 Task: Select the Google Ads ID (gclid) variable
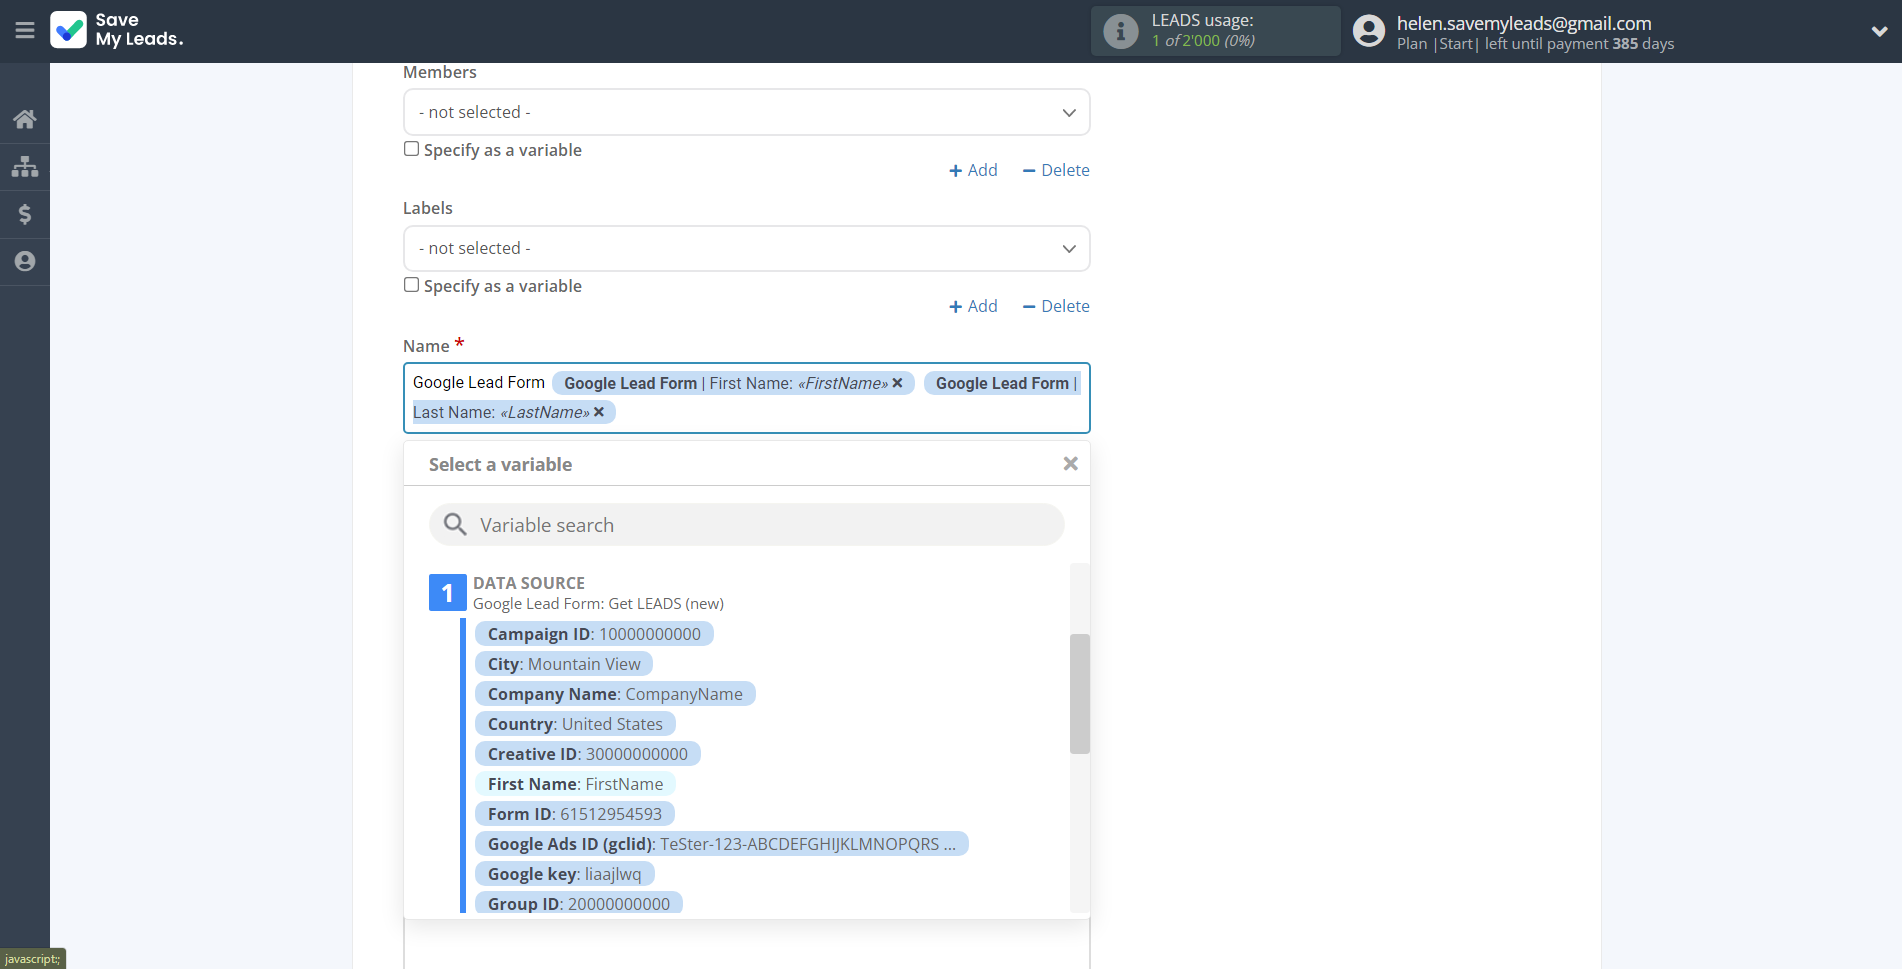coord(722,844)
